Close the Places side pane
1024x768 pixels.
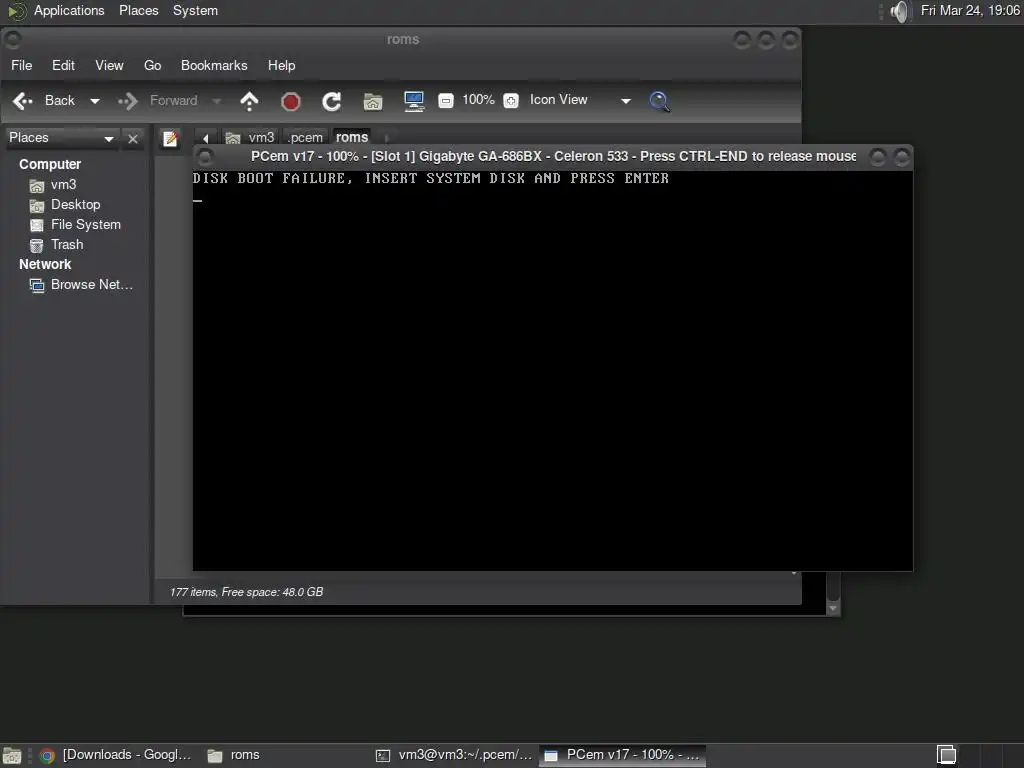pyautogui.click(x=133, y=138)
